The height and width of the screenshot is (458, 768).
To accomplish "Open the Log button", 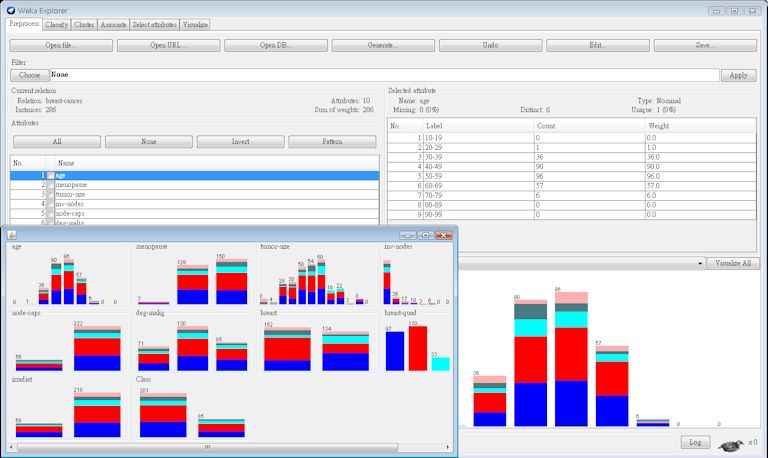I will coord(695,442).
